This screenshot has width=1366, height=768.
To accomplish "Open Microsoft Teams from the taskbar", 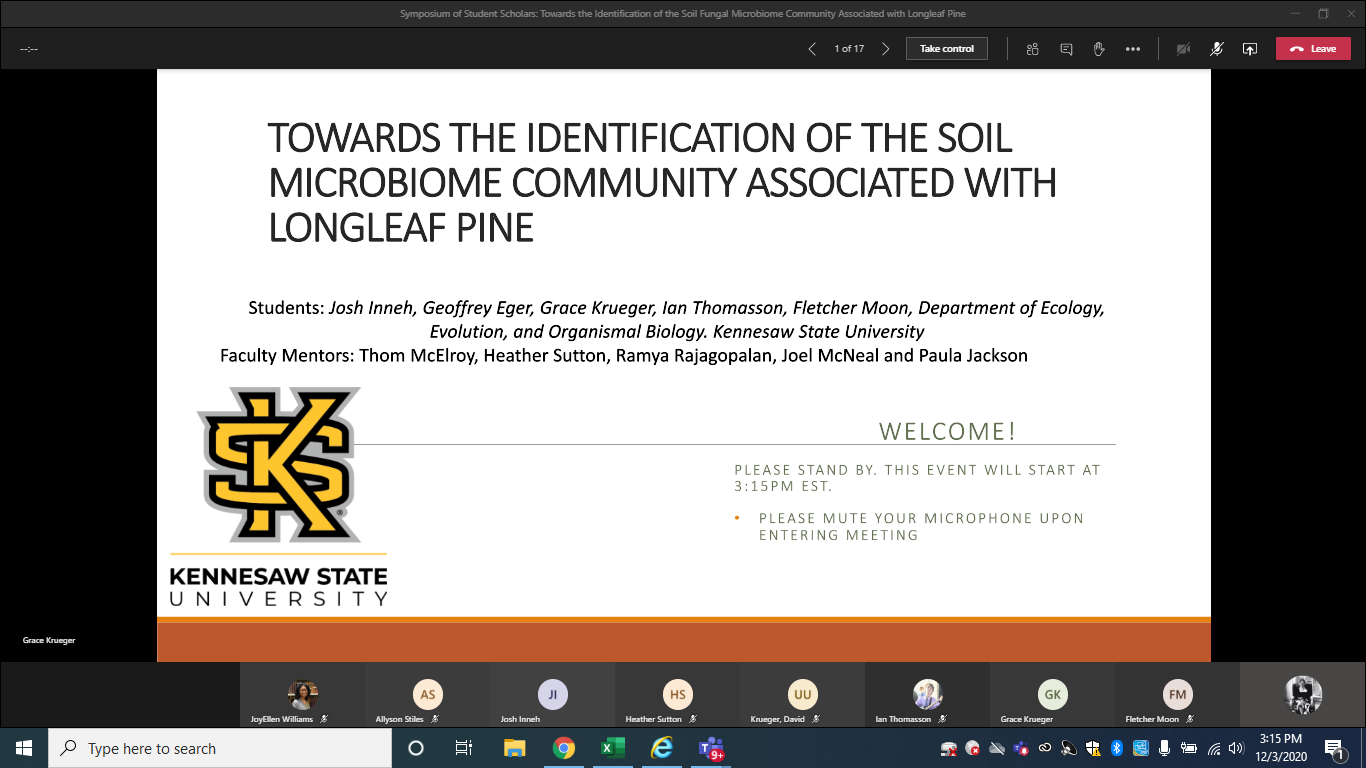I will tap(711, 748).
